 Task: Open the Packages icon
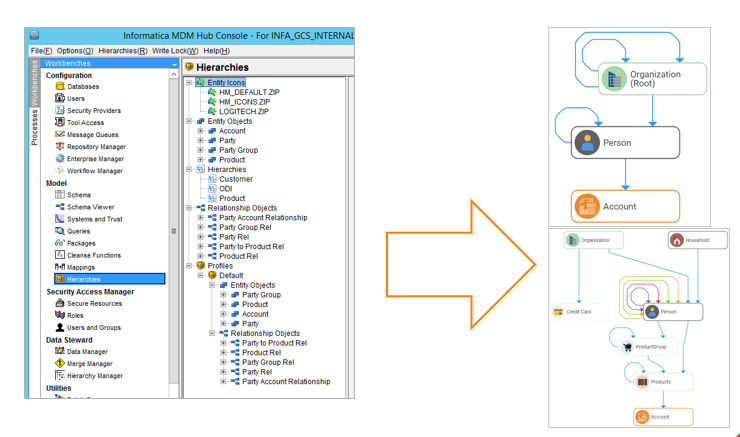coord(60,243)
